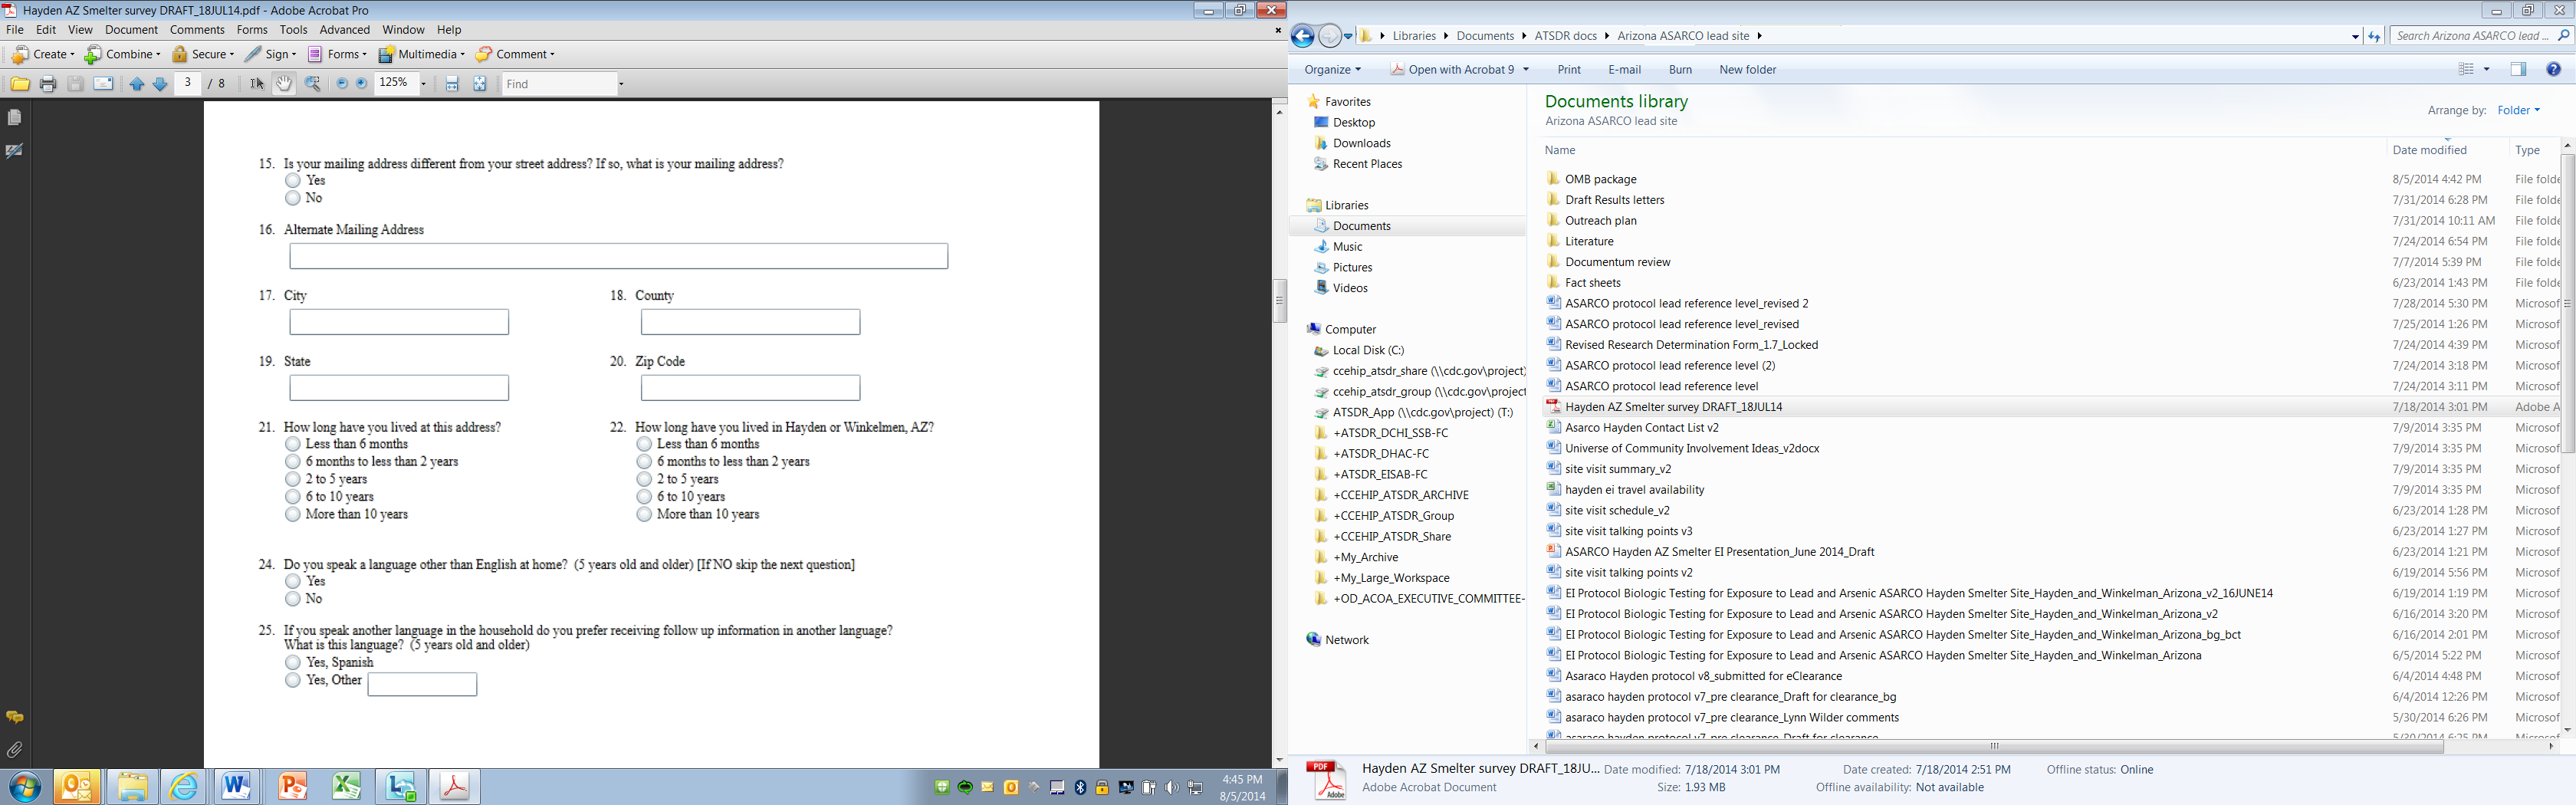Click the Alternate Mailing Address field
2576x805 pixels.
pyautogui.click(x=618, y=257)
